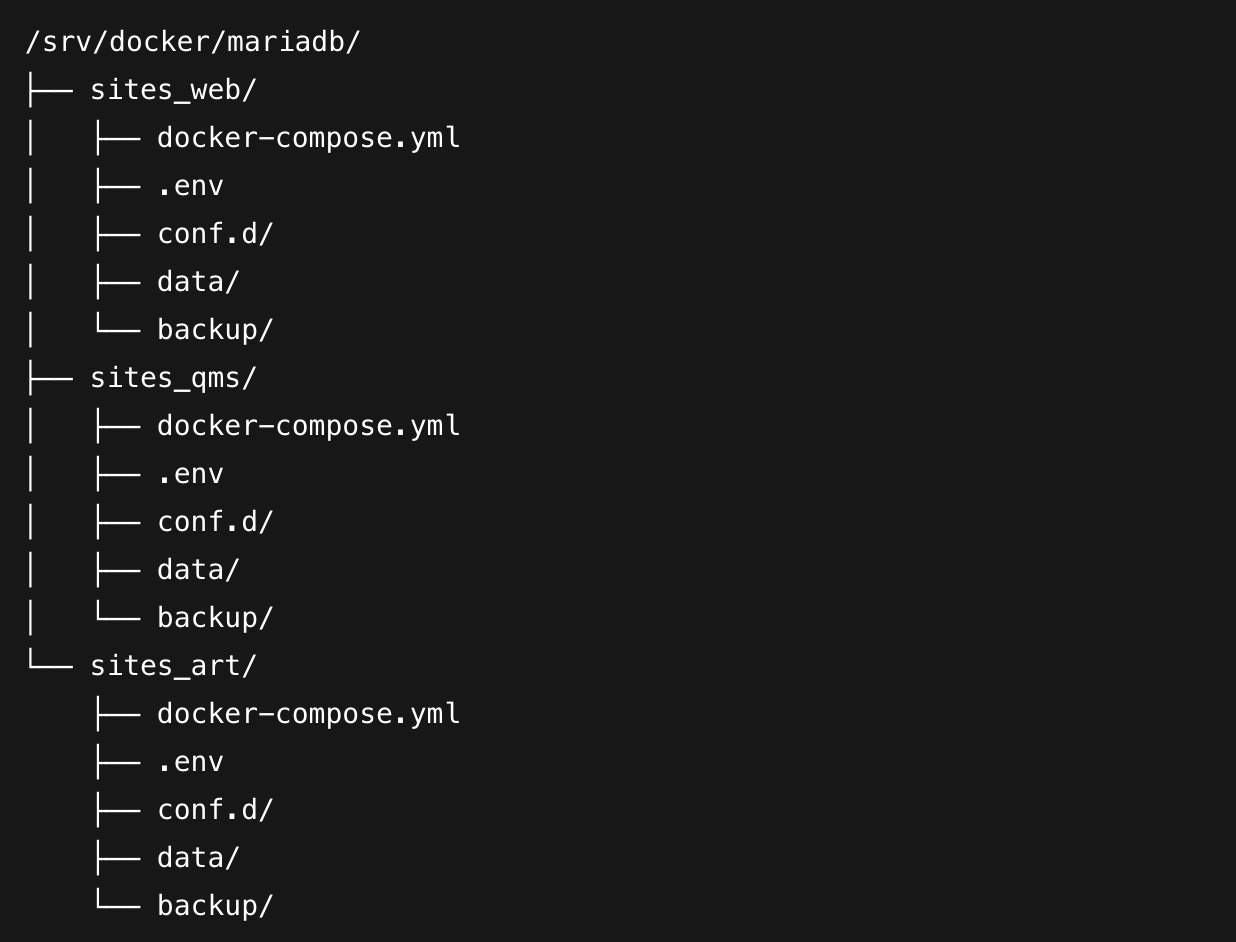Click conf.d/ inside sites_art
Image resolution: width=1236 pixels, height=942 pixels.
pyautogui.click(x=215, y=810)
